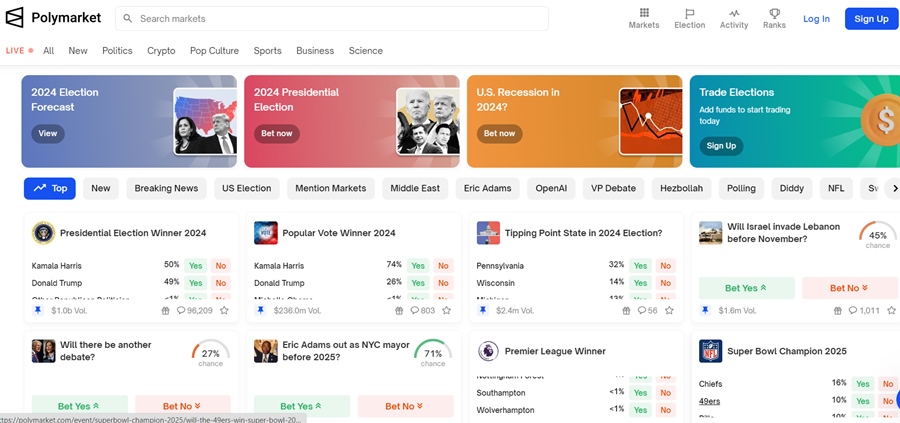The image size is (900, 423).
Task: Open comments showing 96,209 on Presidential Election card
Action: tap(195, 311)
